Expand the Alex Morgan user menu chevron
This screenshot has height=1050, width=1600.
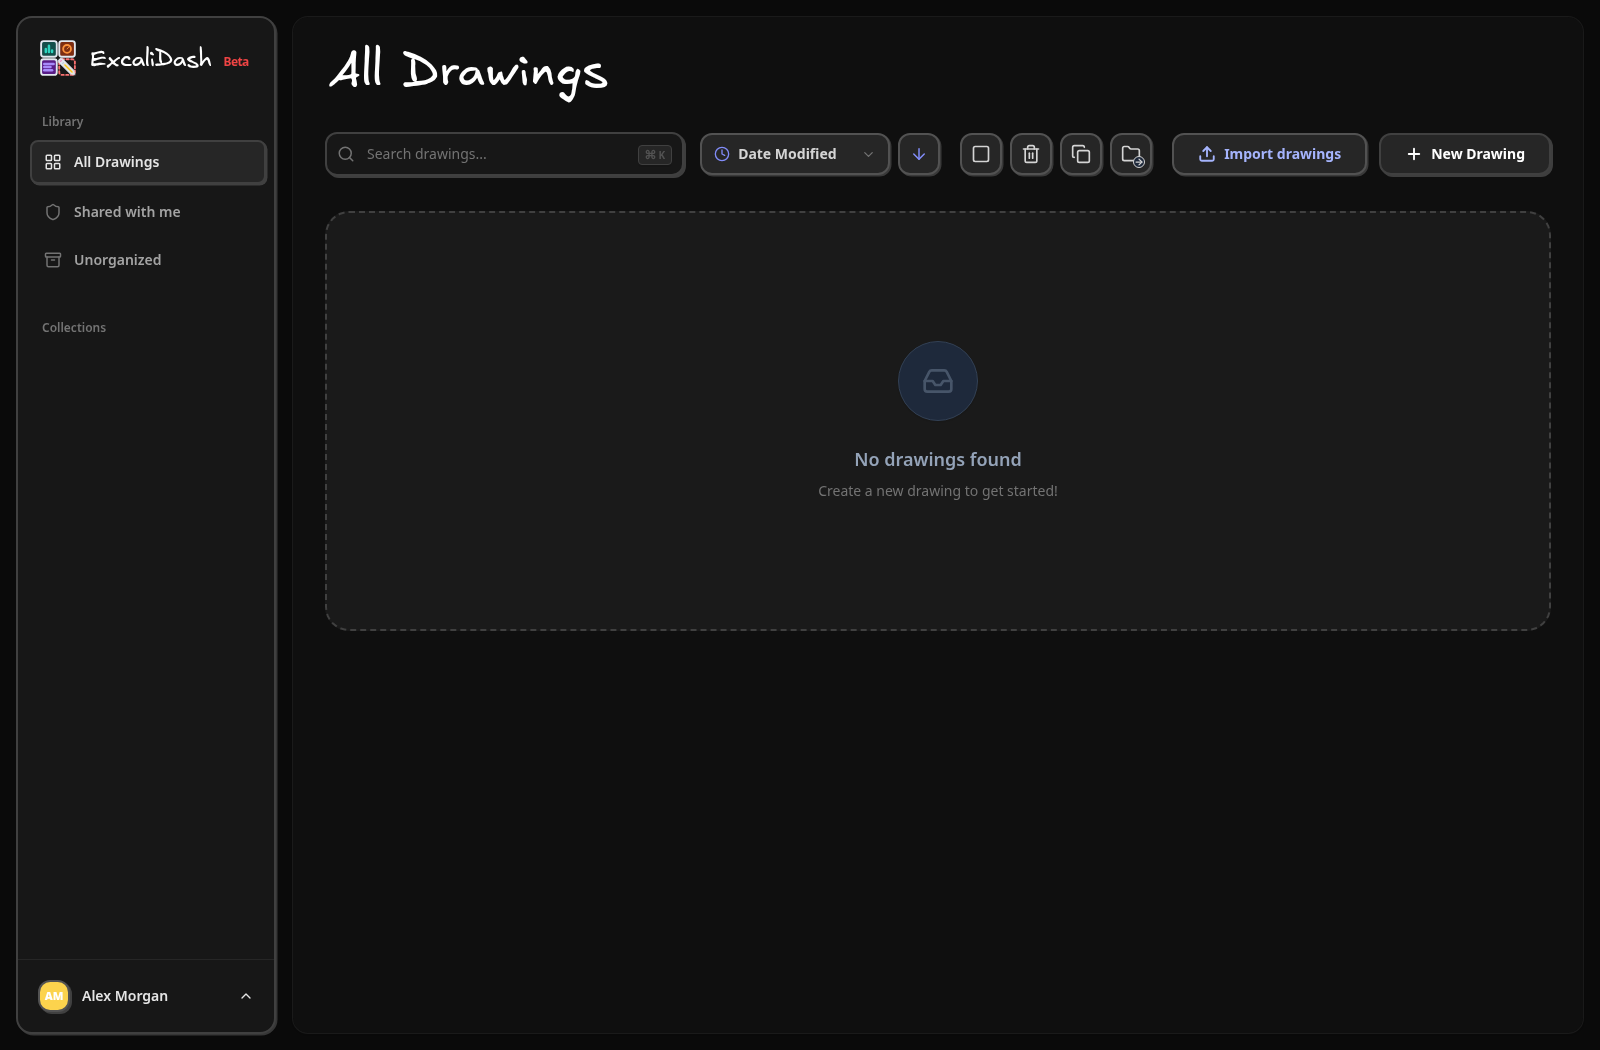(x=246, y=996)
